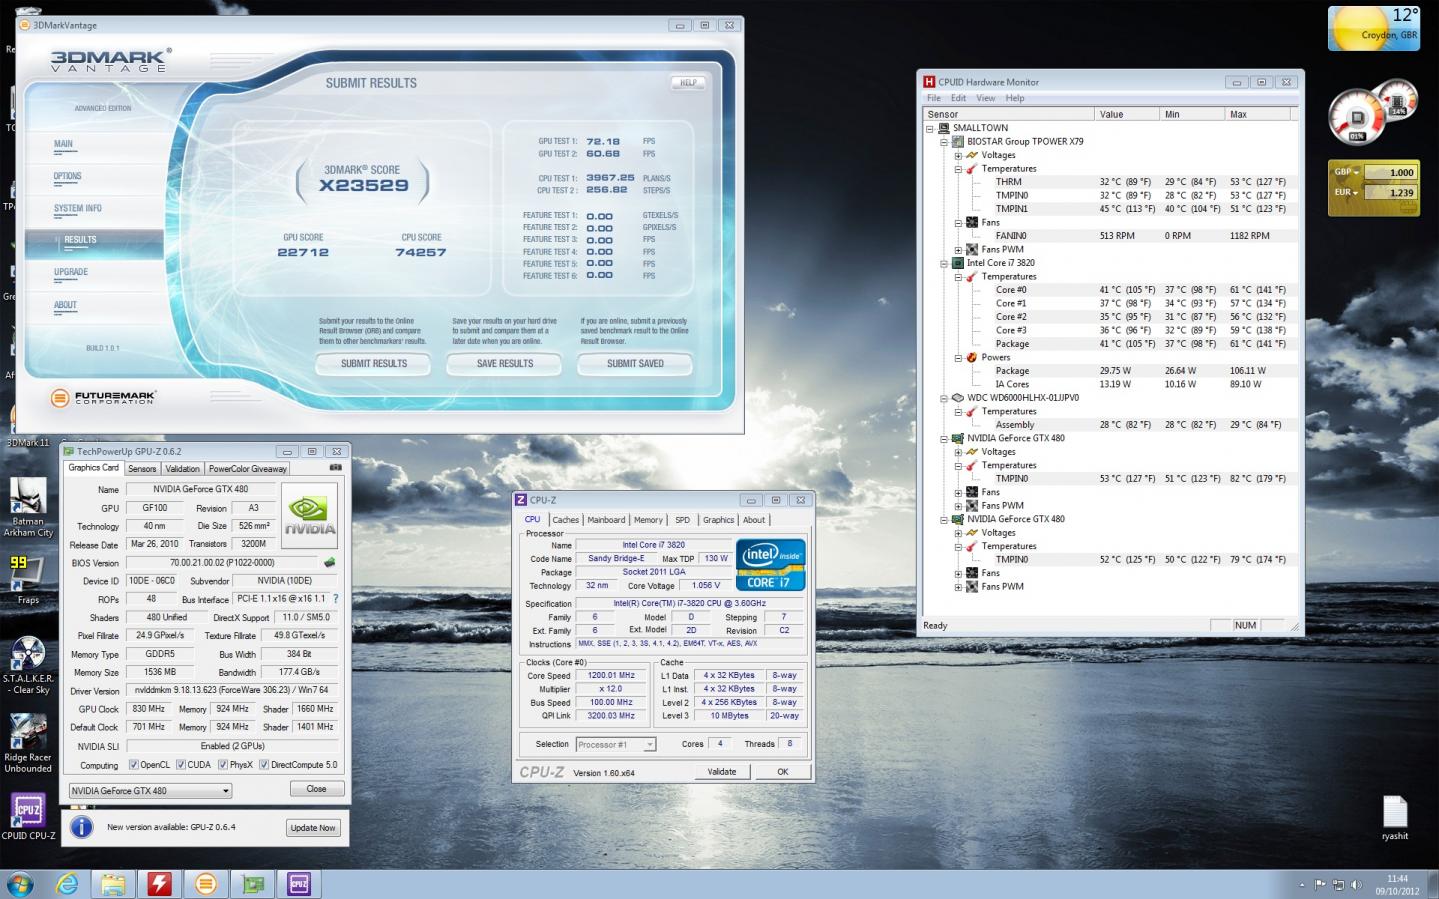Click the GPU-Z camera screenshot icon

(x=335, y=467)
